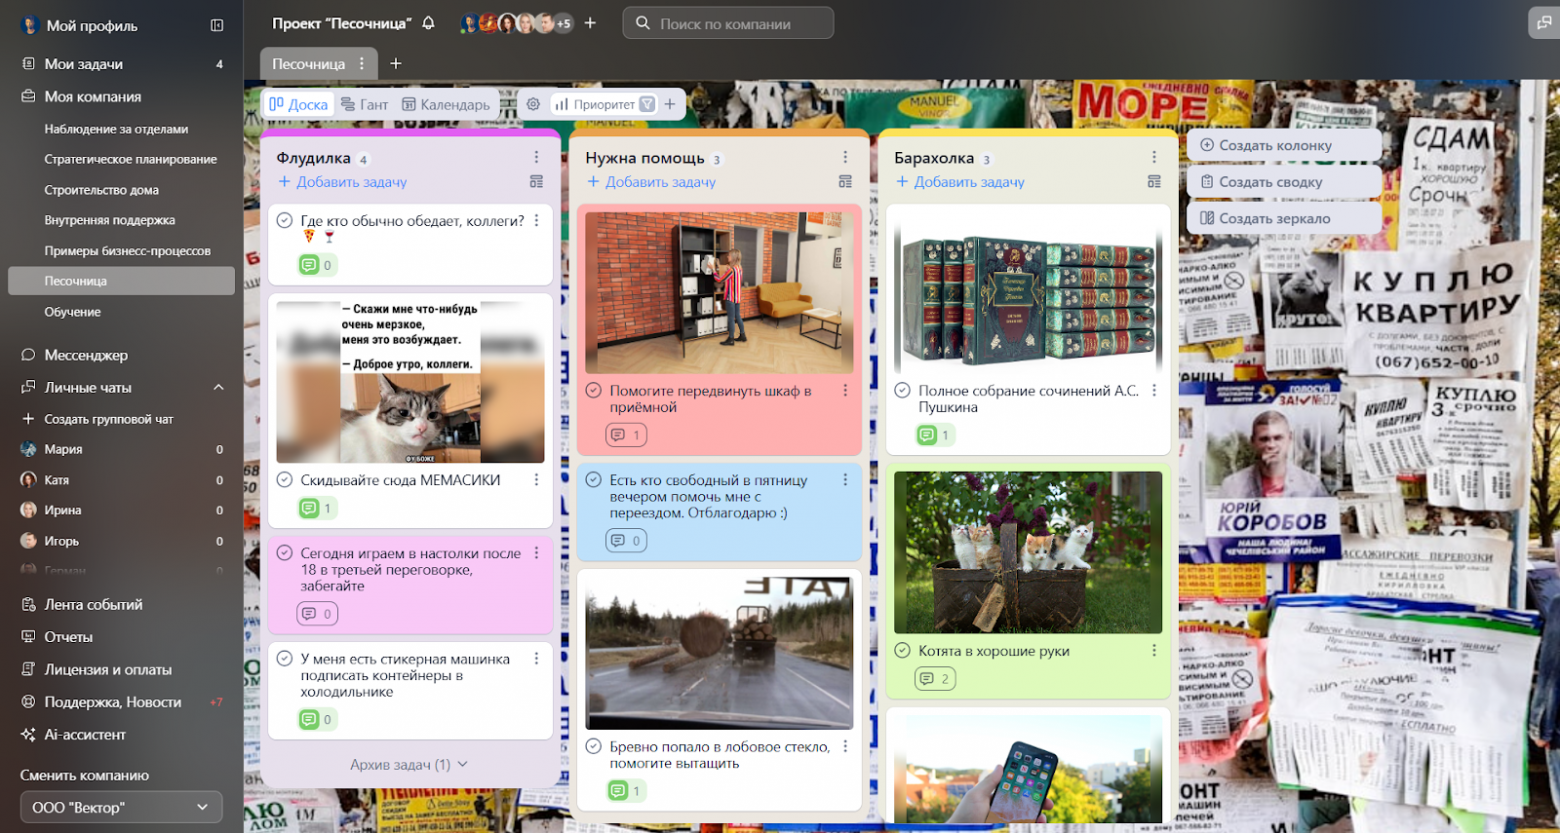Click the column view icon in Барахолка
The image size is (1560, 833).
(1154, 182)
